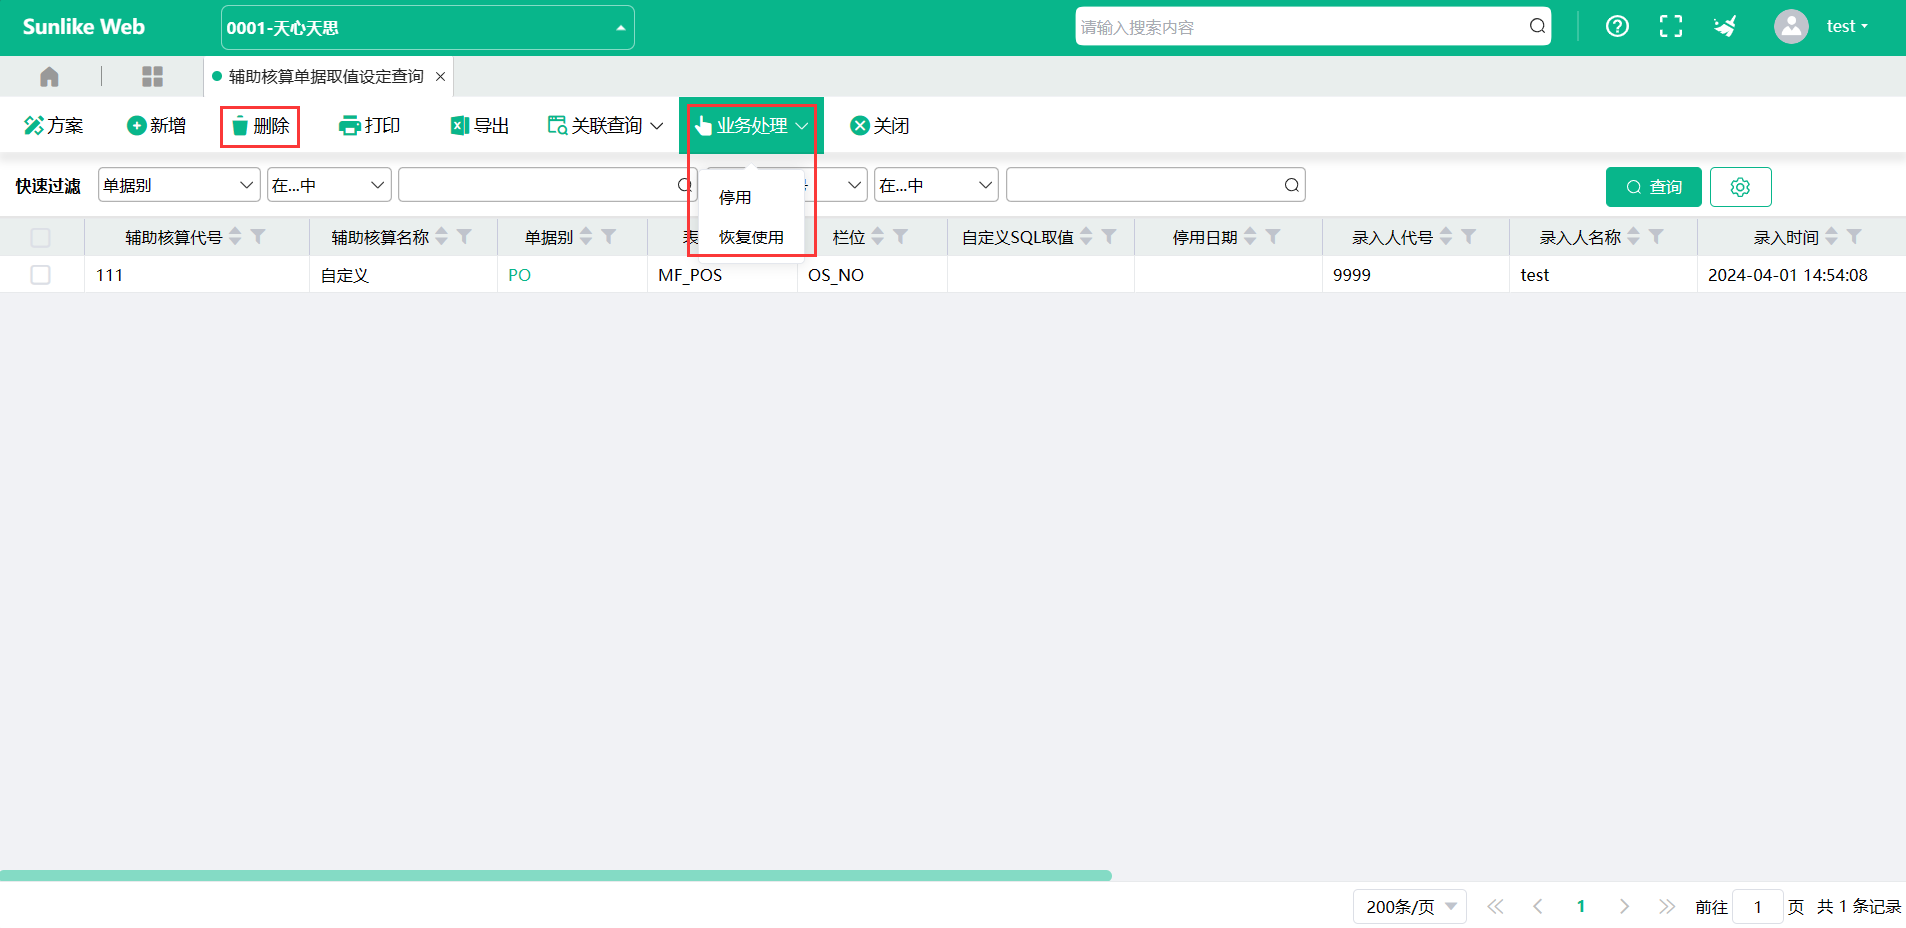Go to first page arrow
The height and width of the screenshot is (928, 1906).
point(1495,906)
